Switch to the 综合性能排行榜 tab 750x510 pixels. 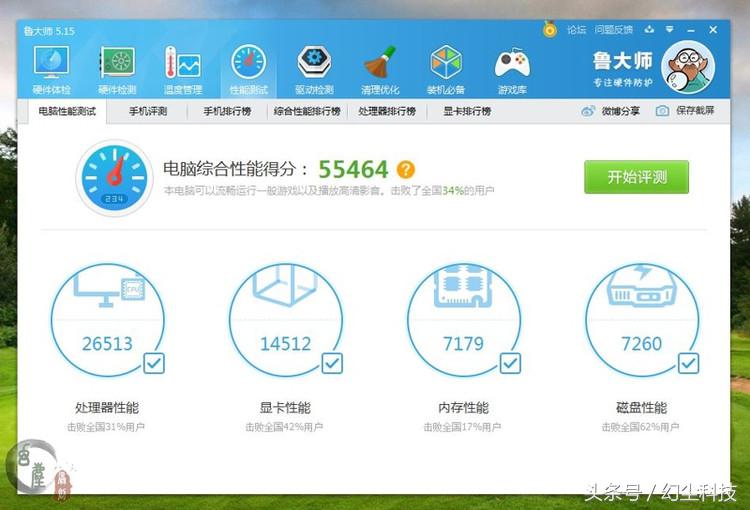(307, 111)
